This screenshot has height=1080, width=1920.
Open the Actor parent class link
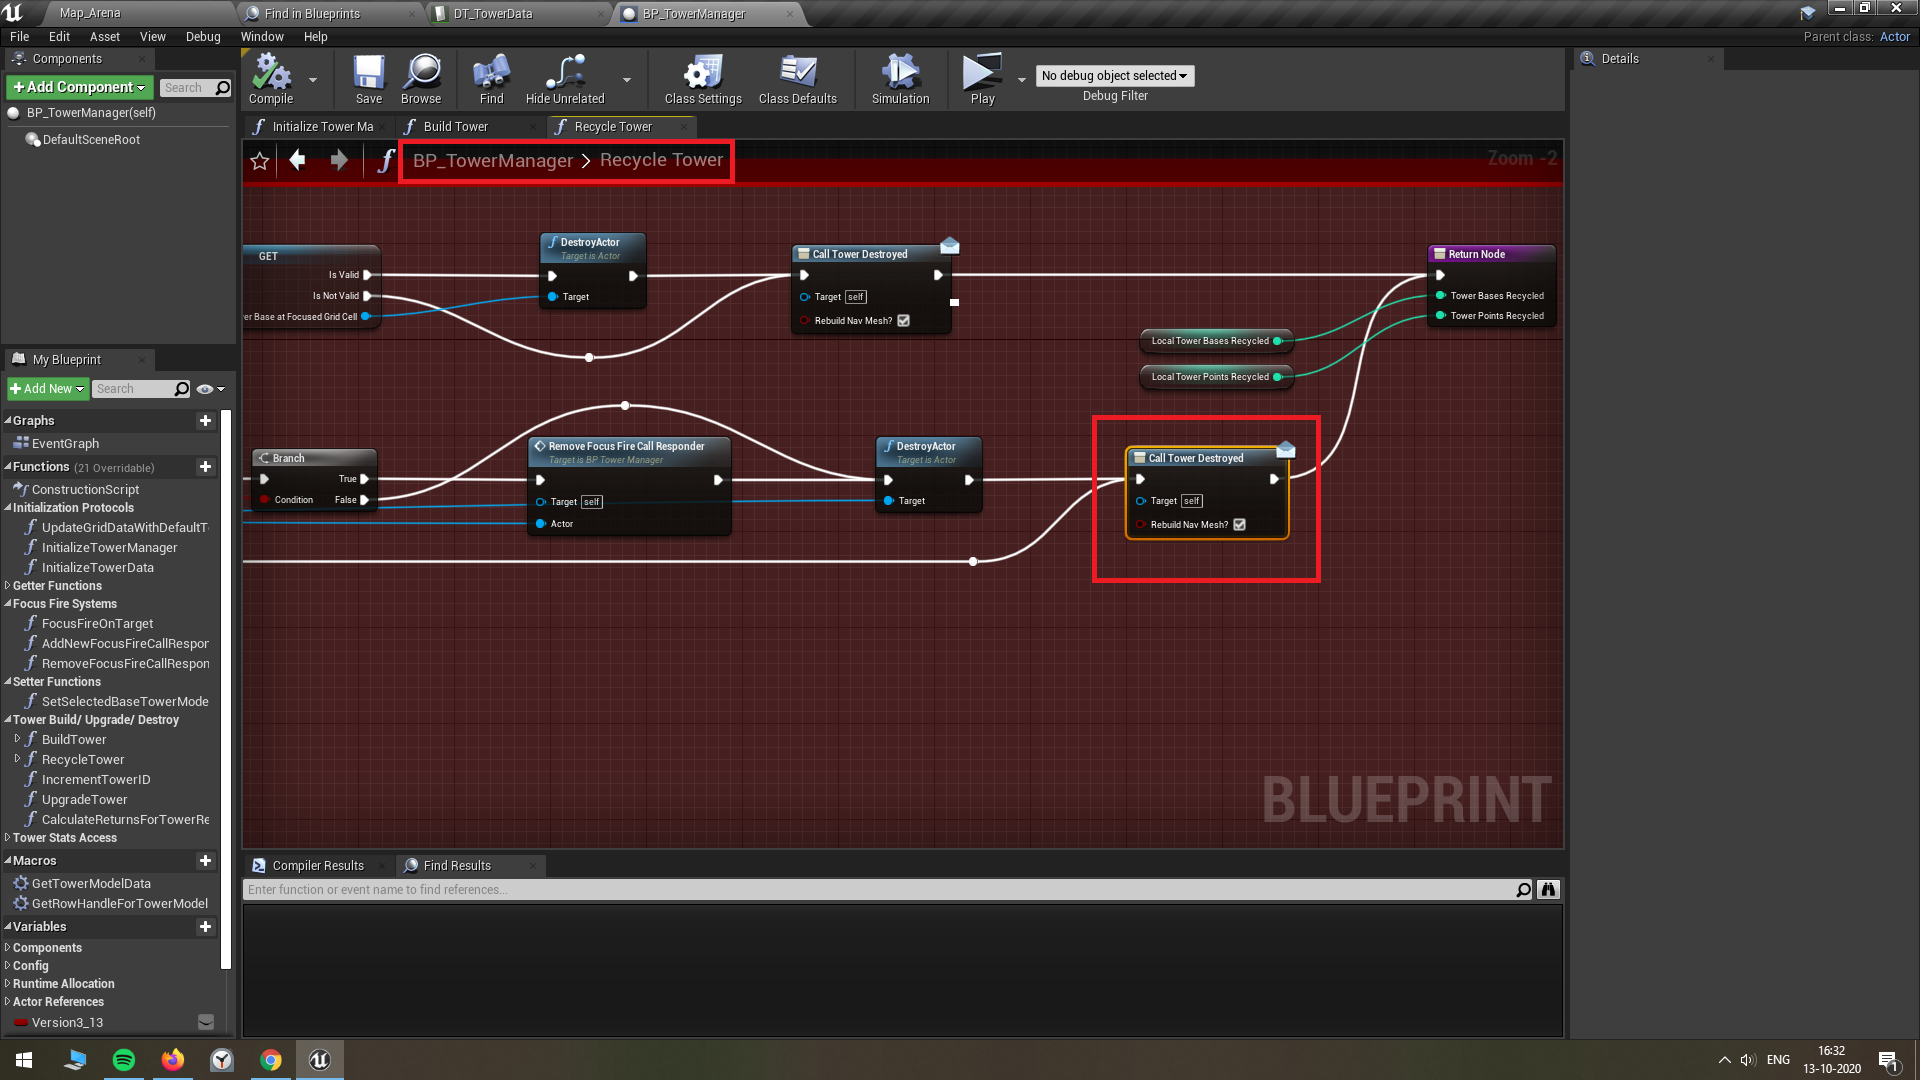click(1894, 37)
